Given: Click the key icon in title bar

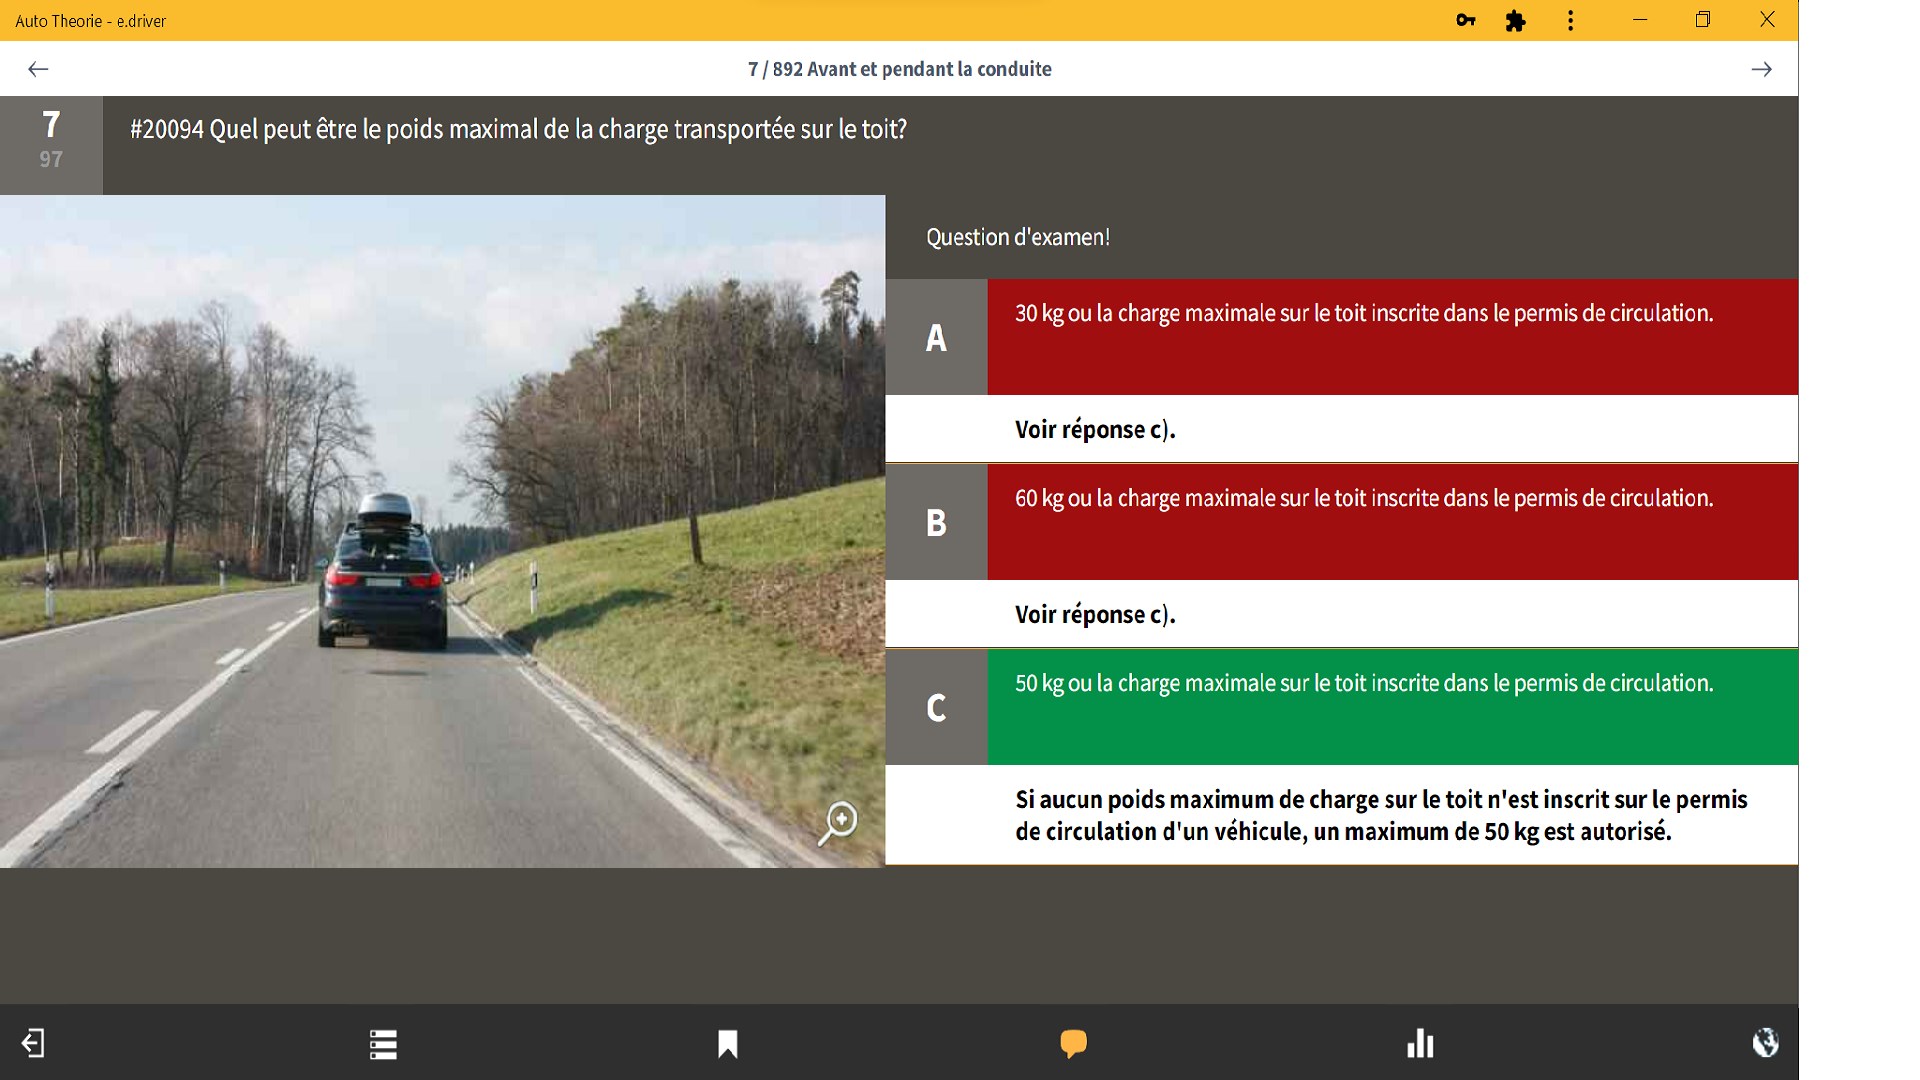Looking at the screenshot, I should 1466,20.
